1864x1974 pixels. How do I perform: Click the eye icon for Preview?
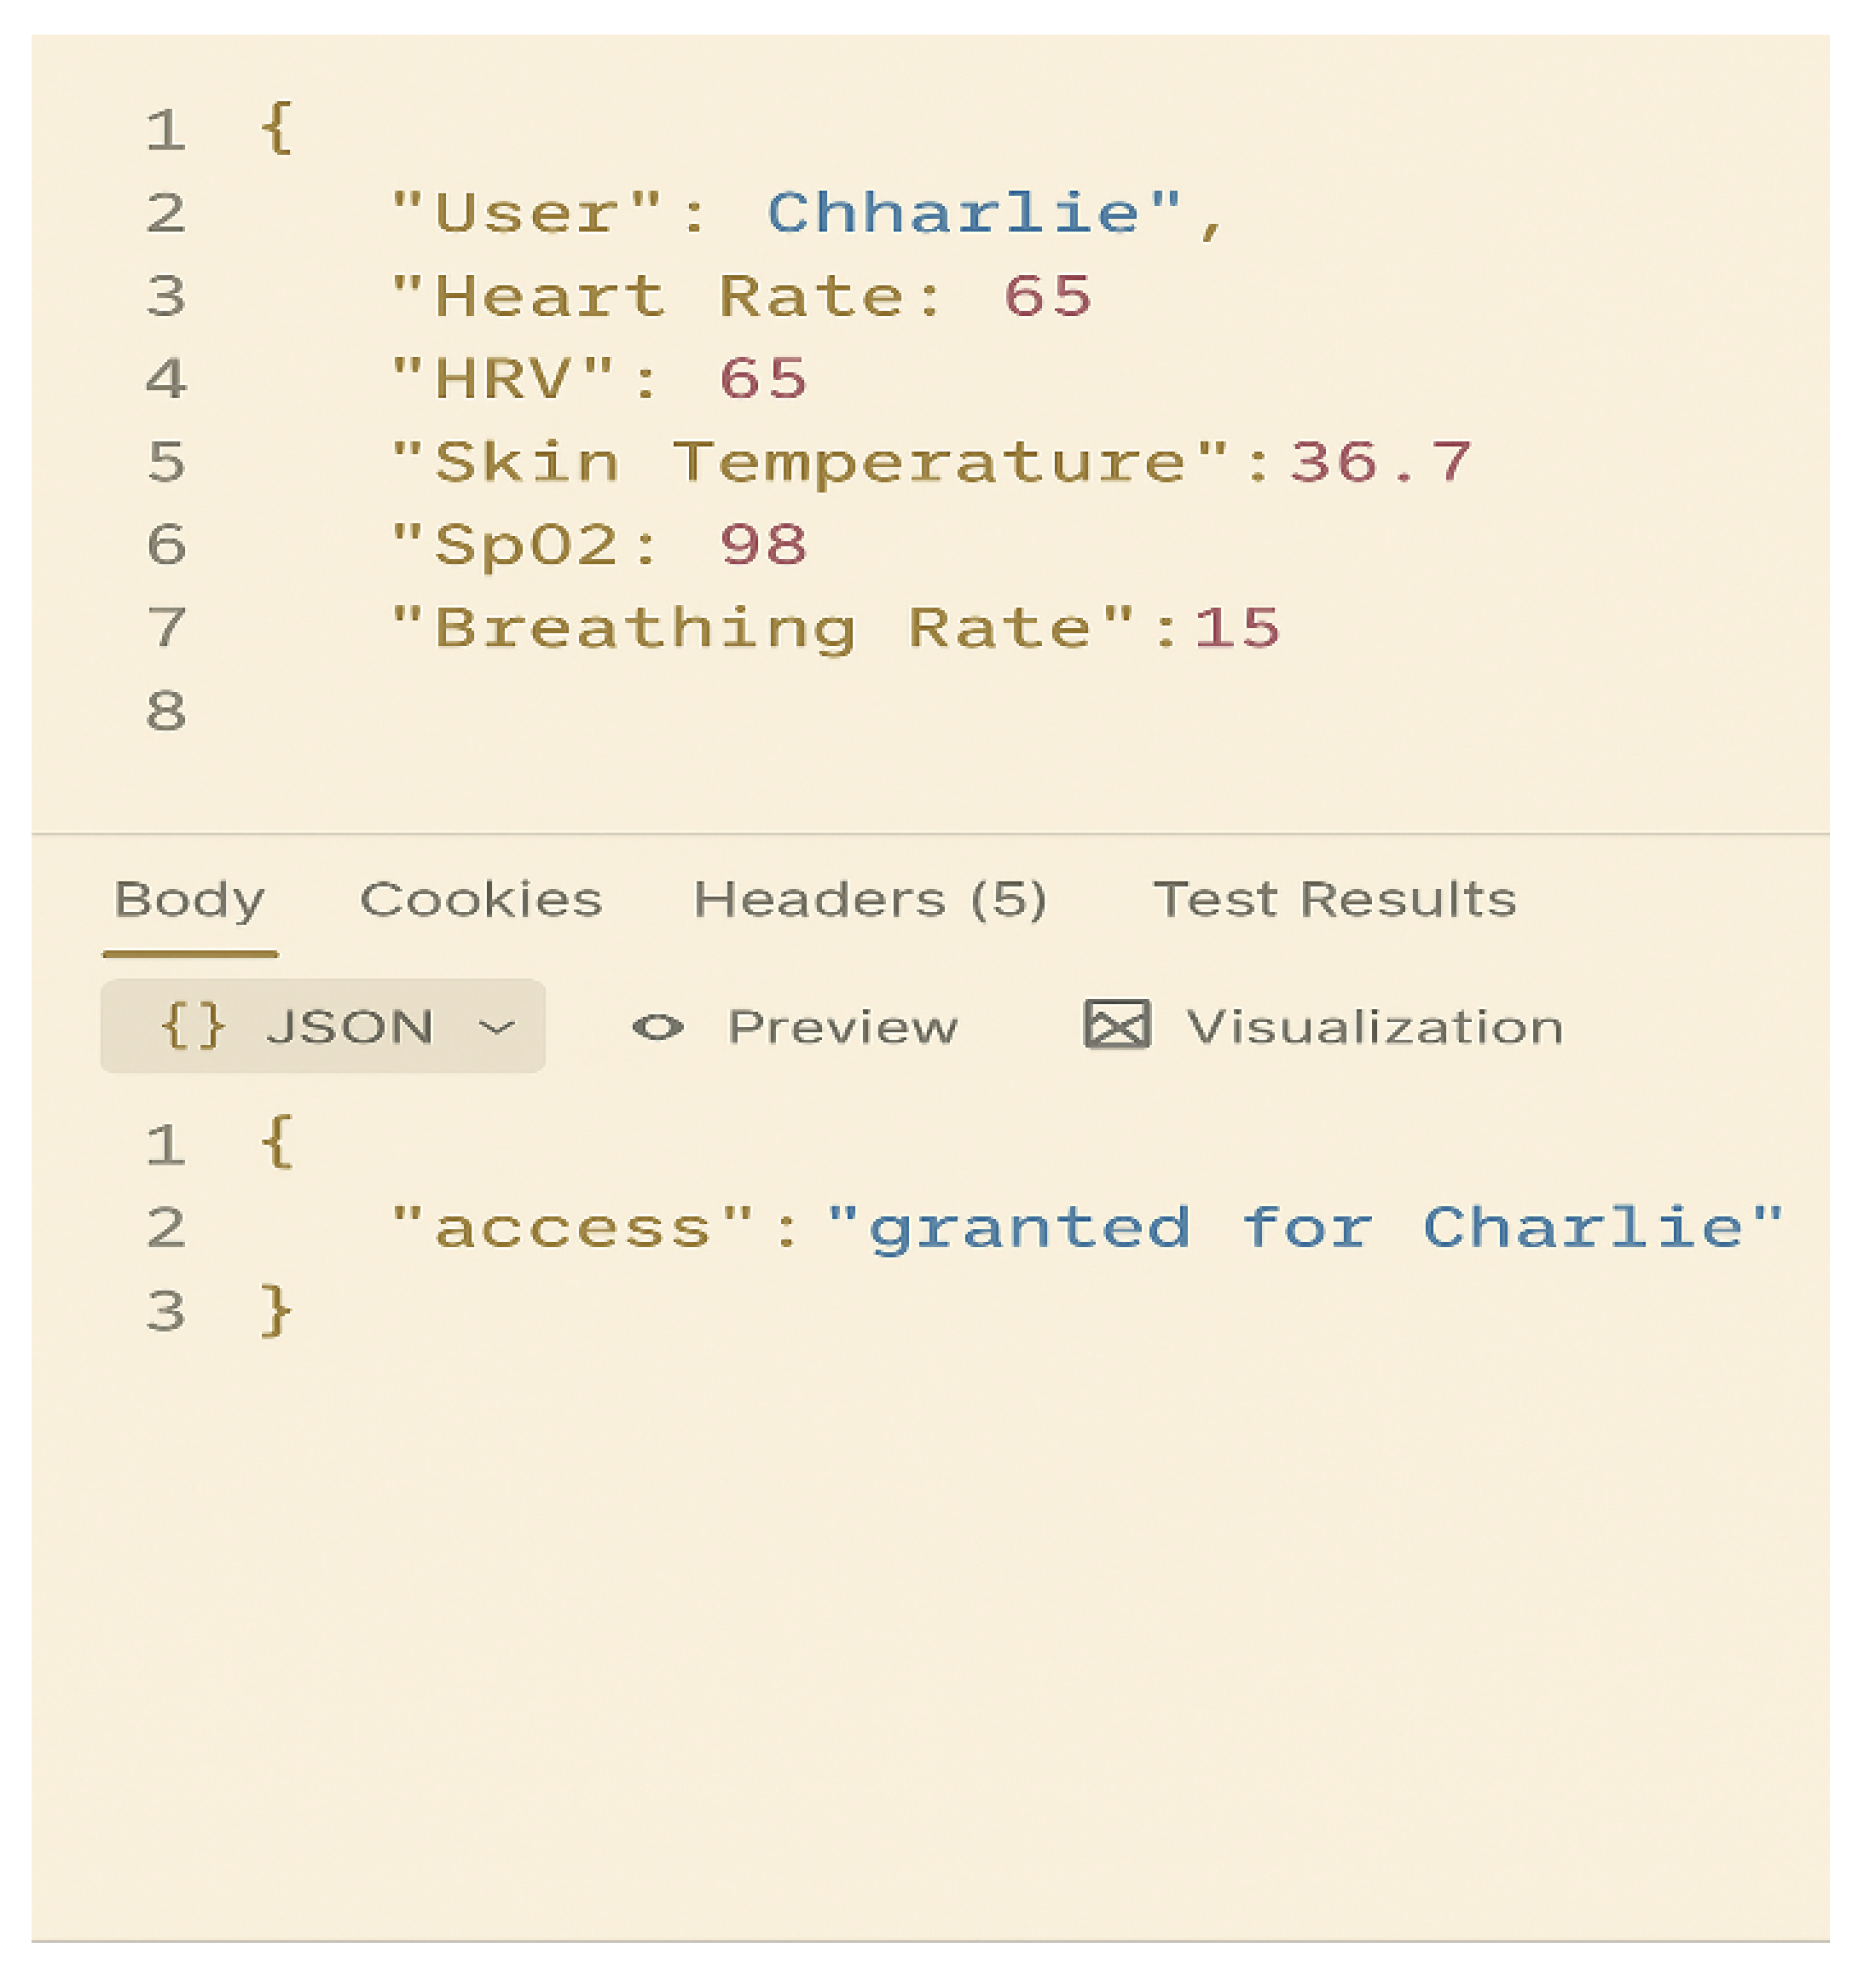(x=657, y=1027)
